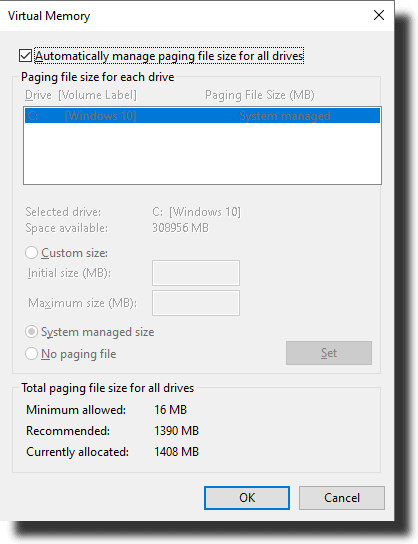Click the empty area of drive list
This screenshot has height=544, width=418.
203,153
